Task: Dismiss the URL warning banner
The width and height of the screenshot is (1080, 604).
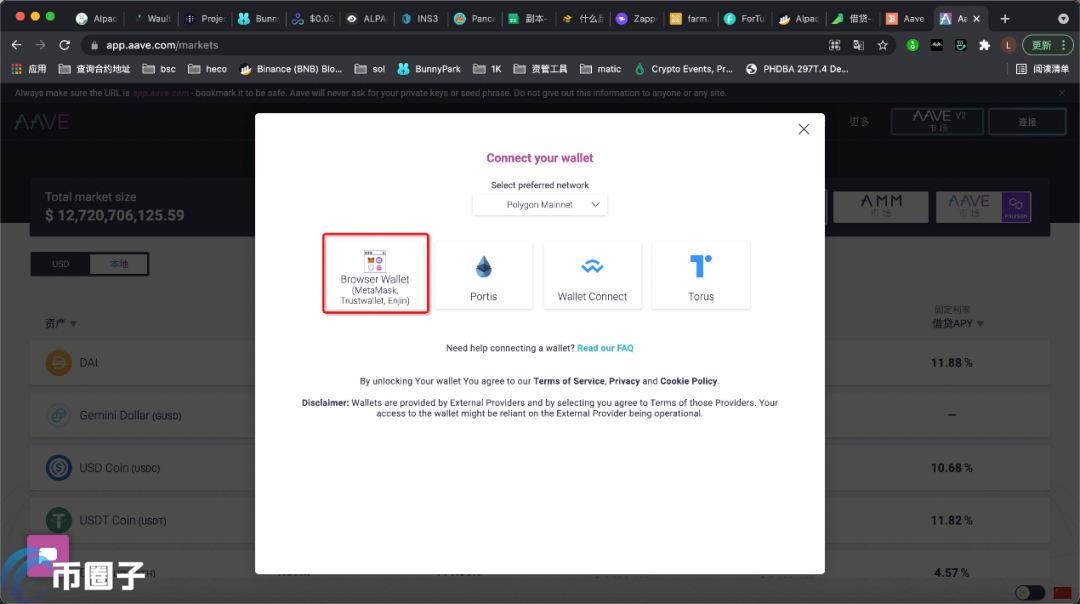Action: [x=1062, y=93]
